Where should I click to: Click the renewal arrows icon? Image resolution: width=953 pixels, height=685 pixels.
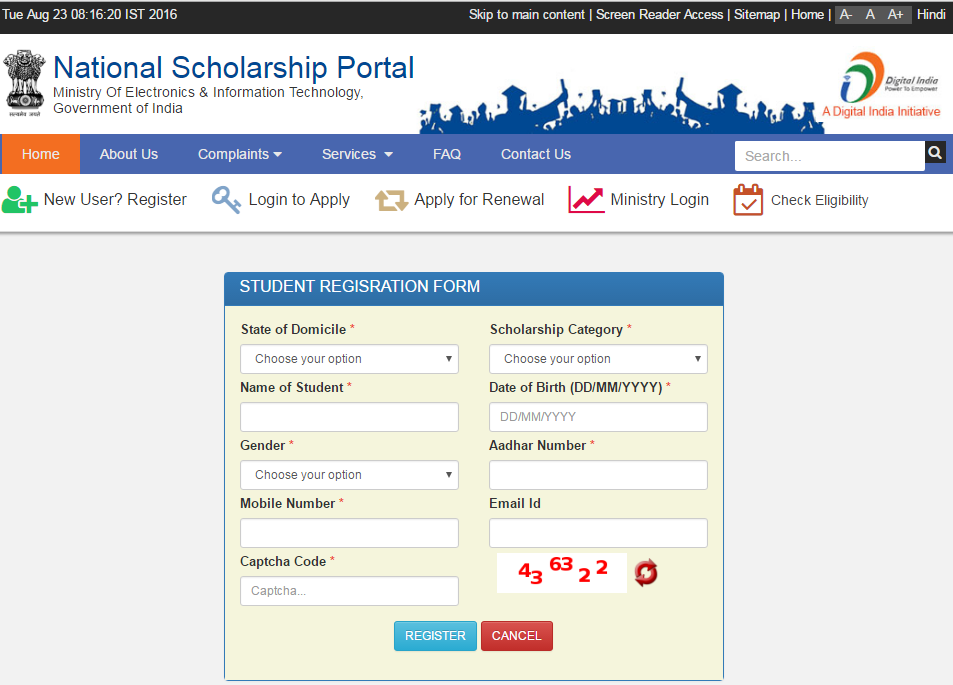tap(391, 200)
